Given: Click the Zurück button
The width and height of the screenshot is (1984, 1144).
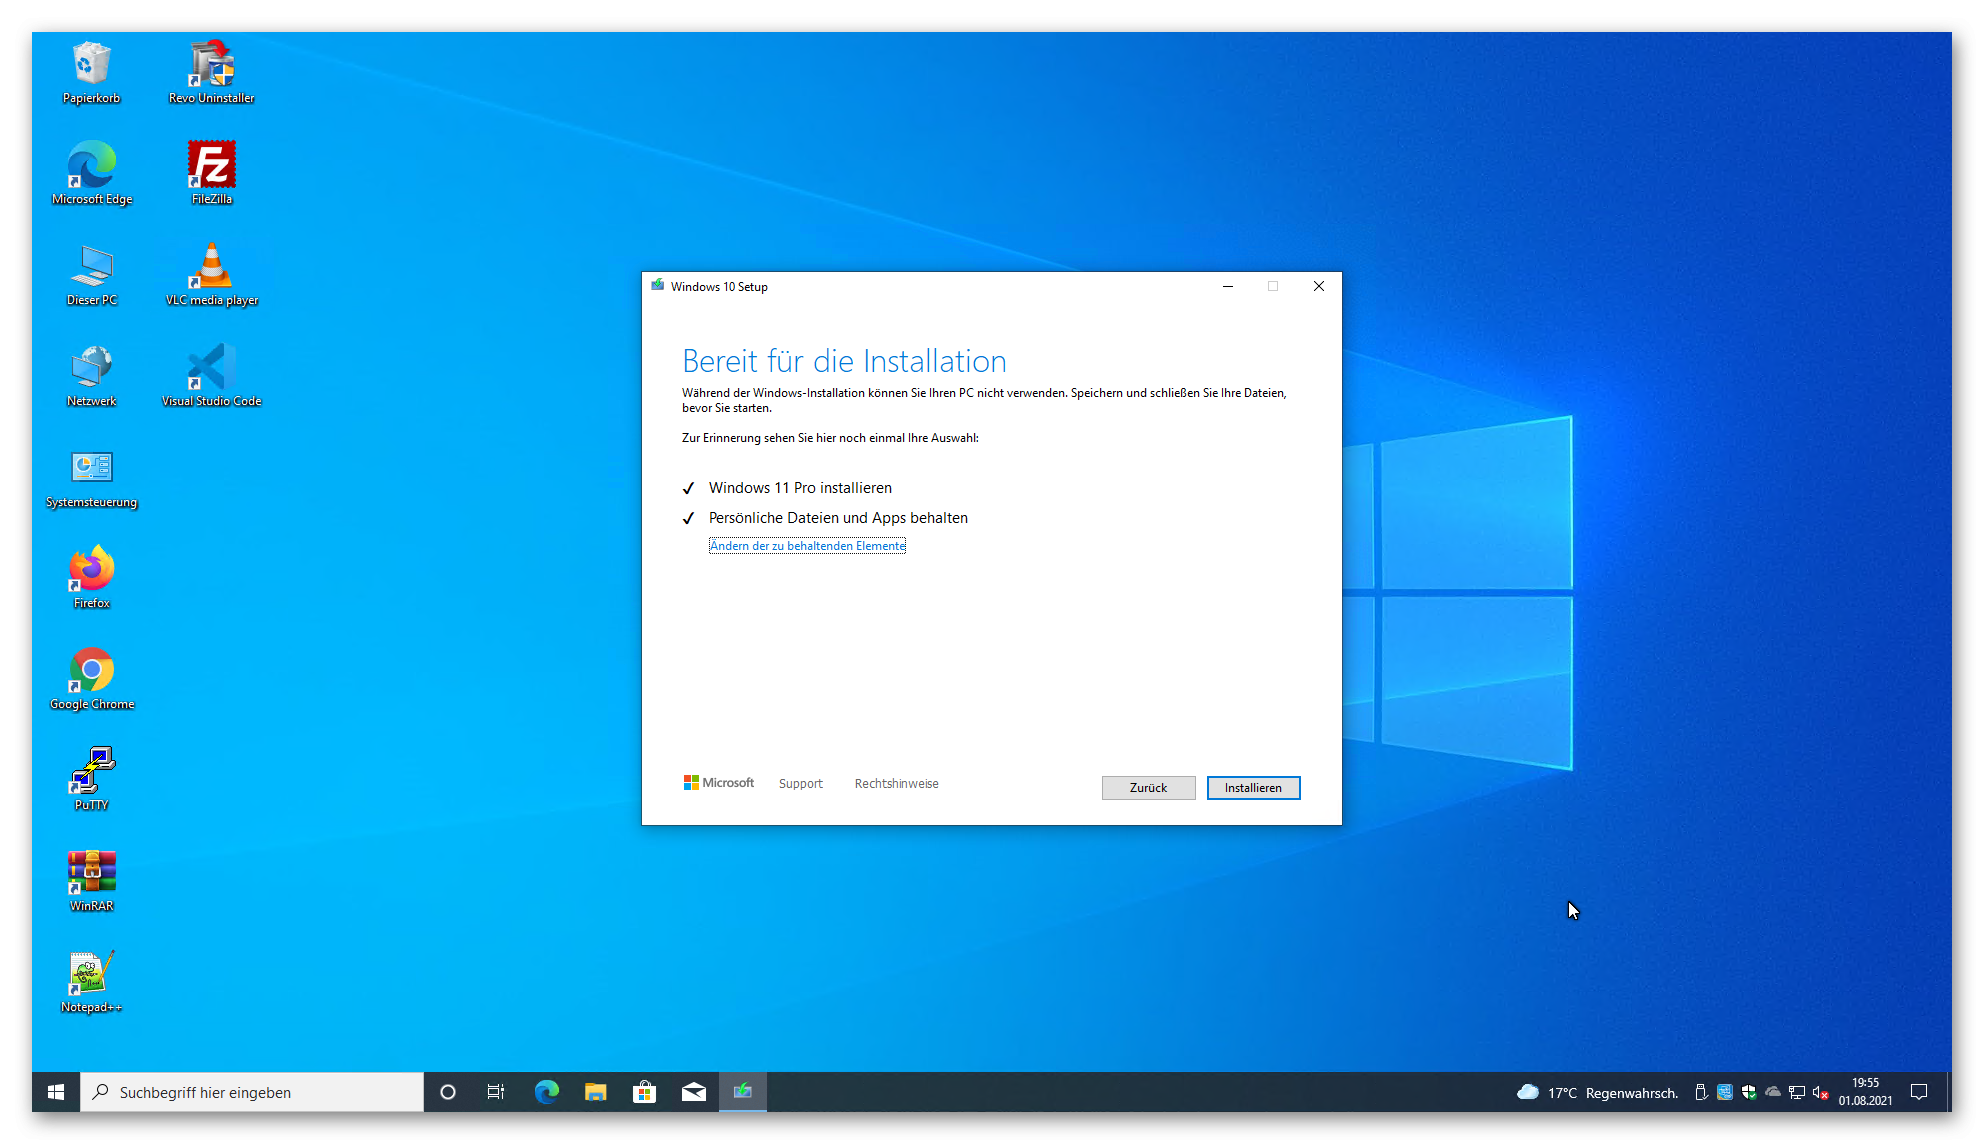Looking at the screenshot, I should [1148, 788].
